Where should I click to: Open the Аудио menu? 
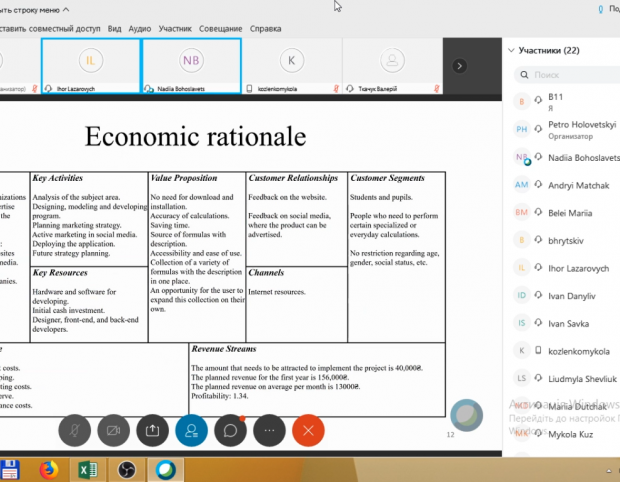tap(140, 29)
